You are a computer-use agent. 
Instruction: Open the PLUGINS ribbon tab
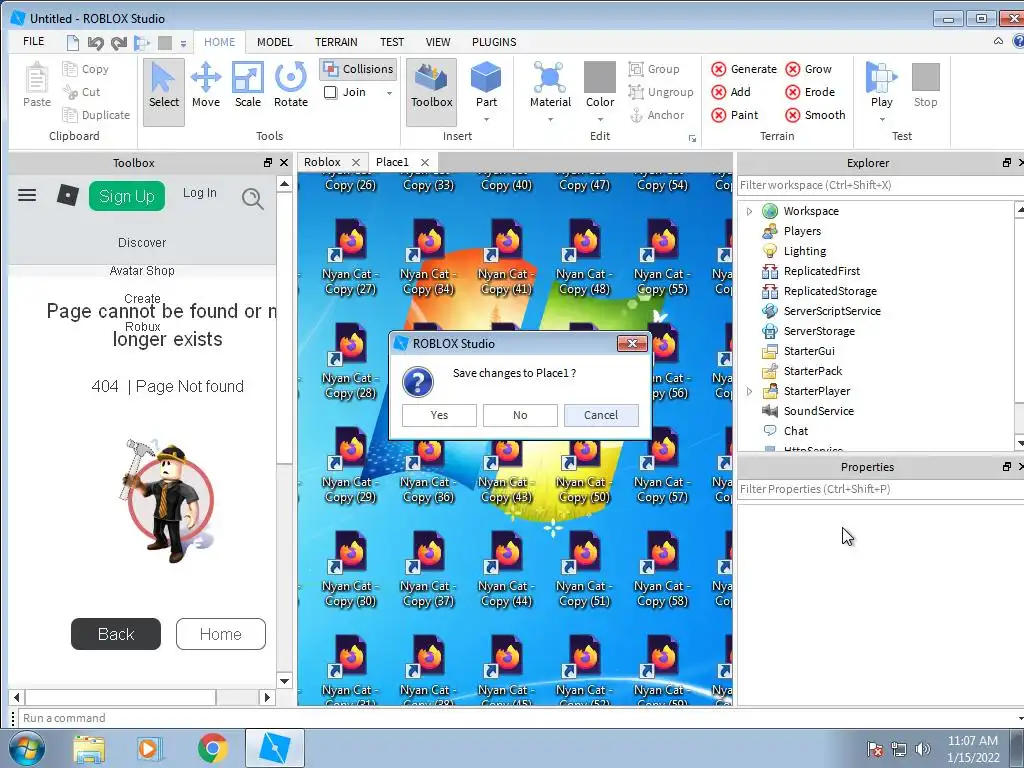[494, 42]
